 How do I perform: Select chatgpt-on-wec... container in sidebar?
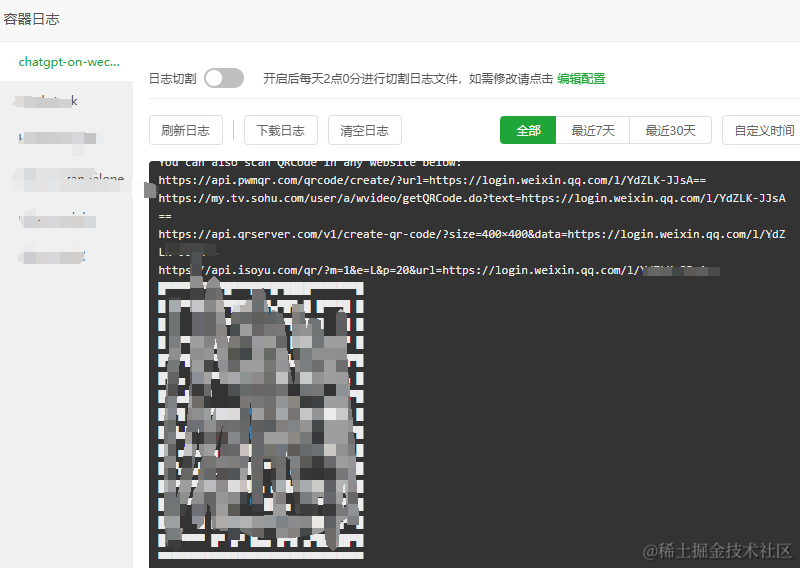[x=69, y=62]
